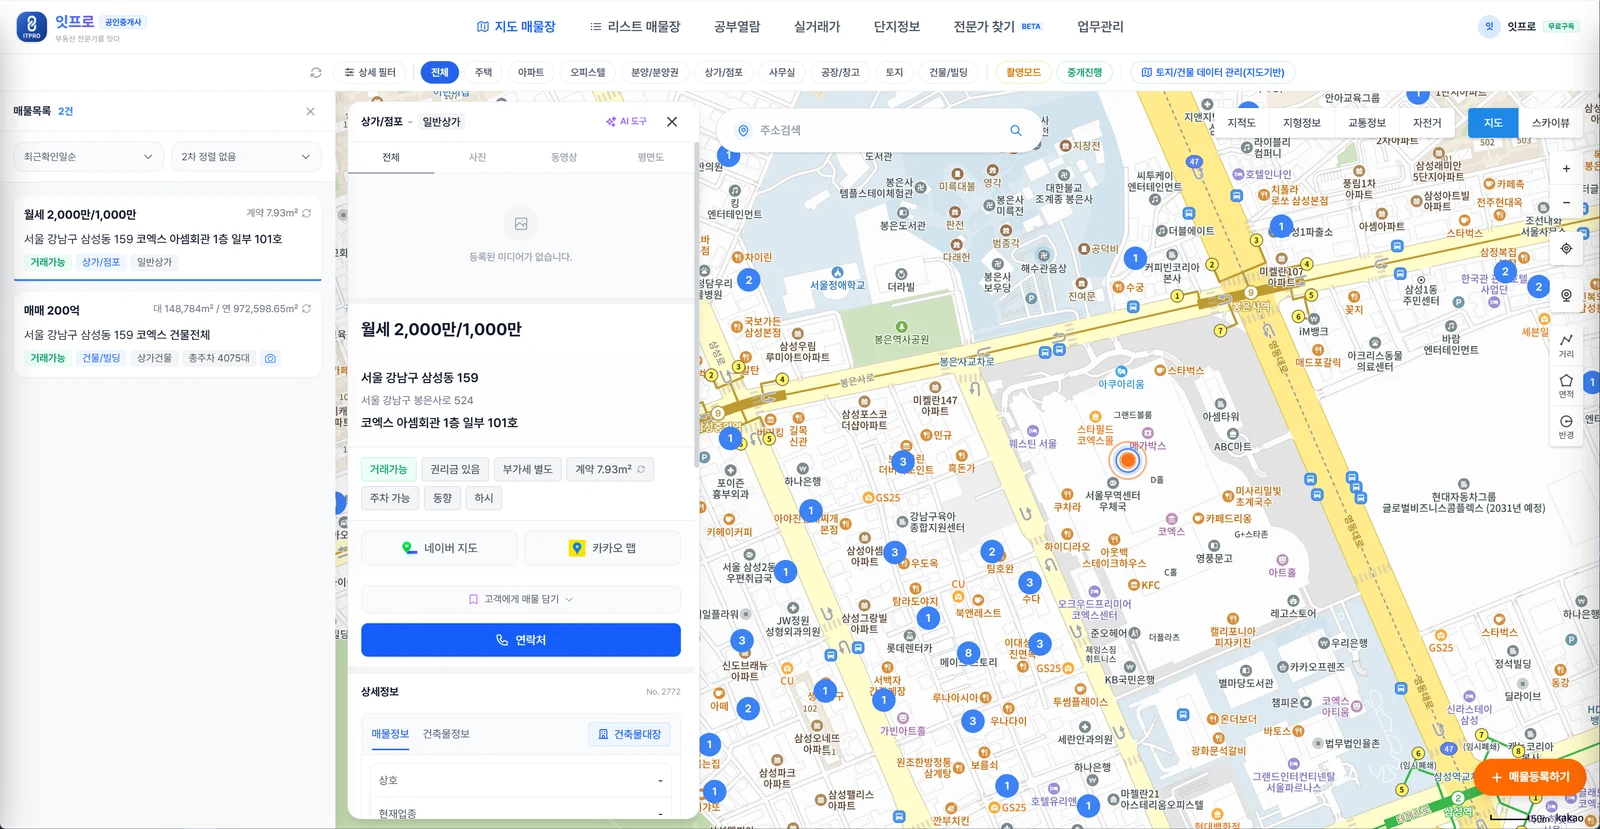Filter by 아파트 property type

(x=531, y=72)
